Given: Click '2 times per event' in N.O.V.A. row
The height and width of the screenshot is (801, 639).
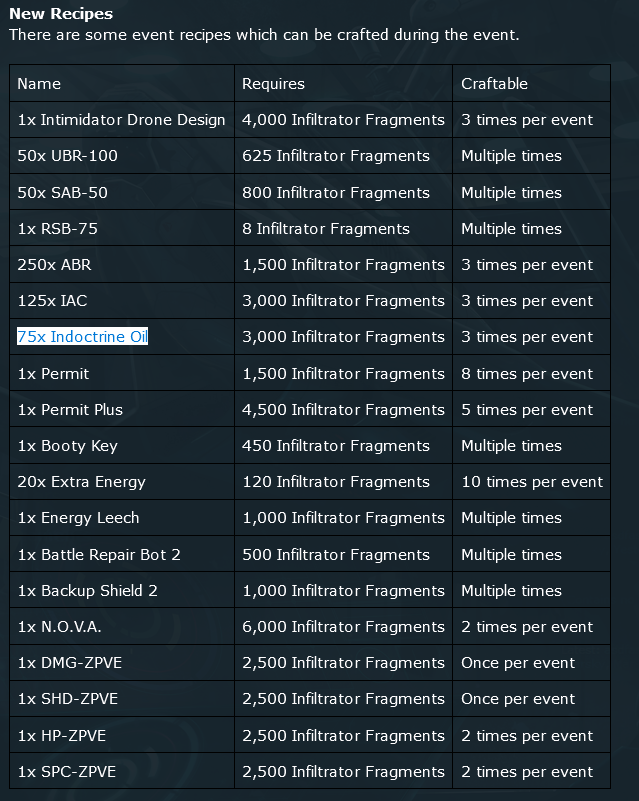Looking at the screenshot, I should tap(531, 626).
